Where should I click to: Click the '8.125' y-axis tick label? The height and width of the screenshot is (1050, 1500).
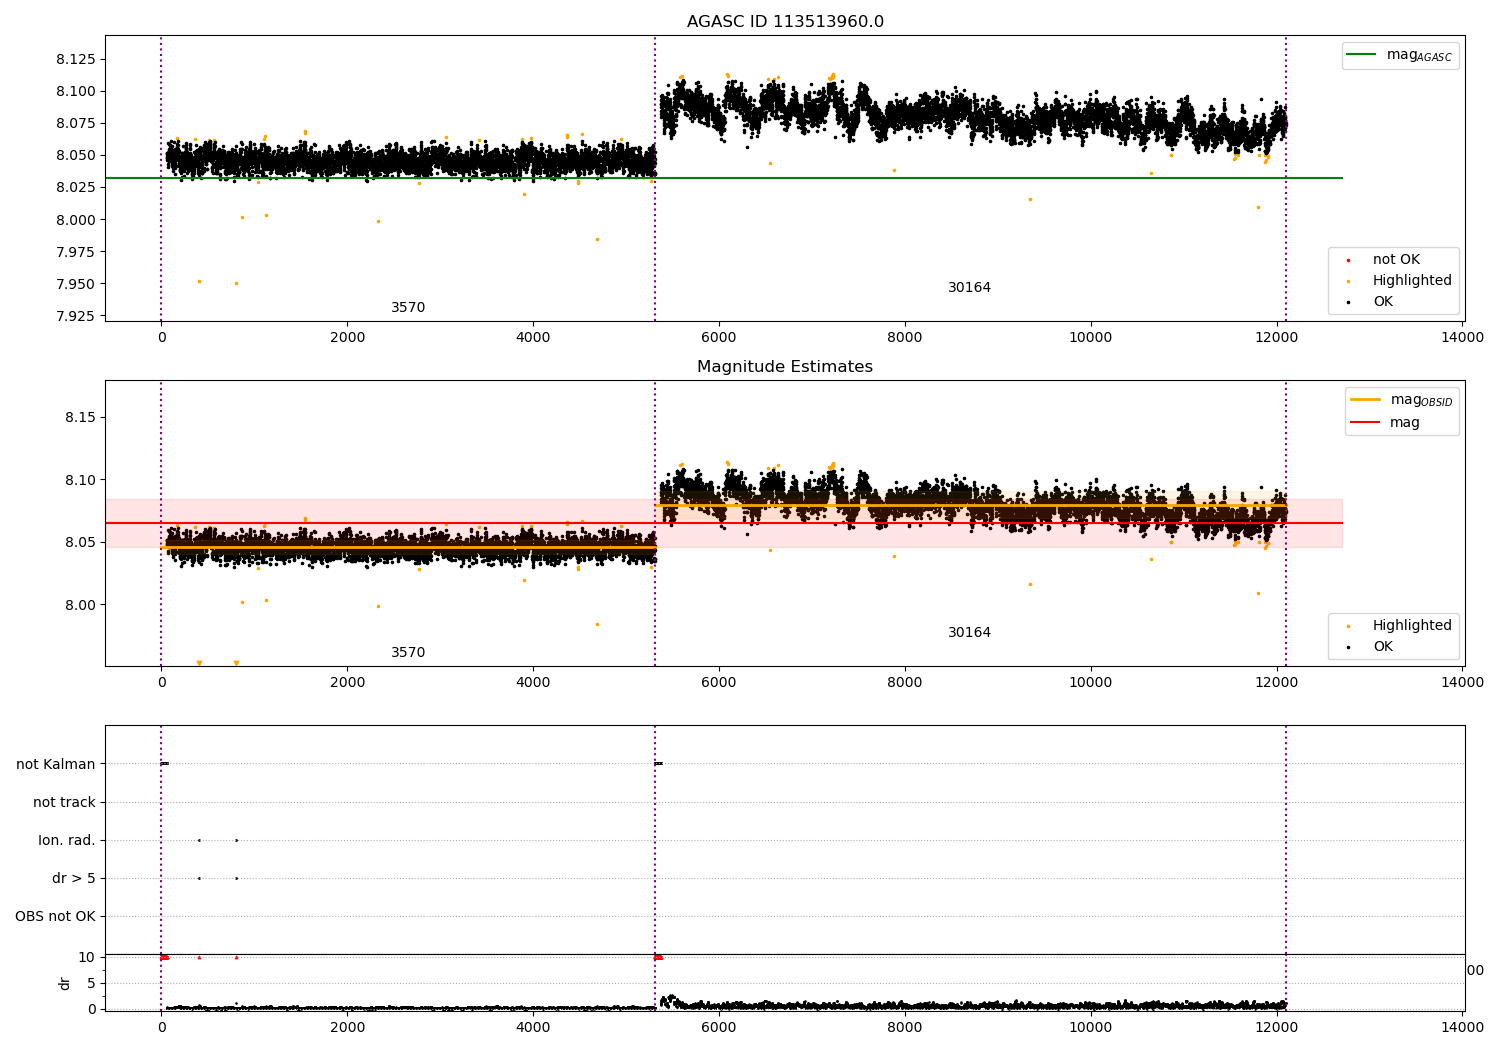76,59
